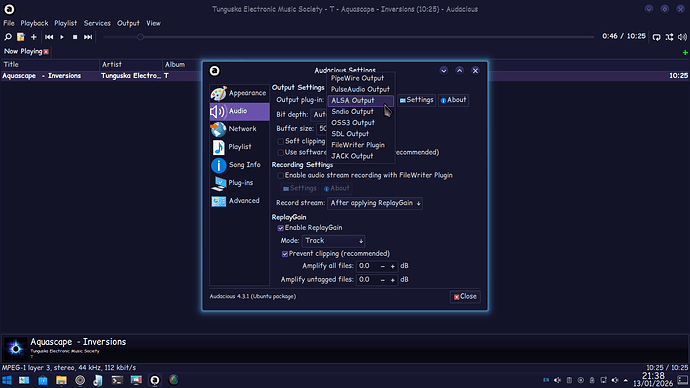The image size is (690, 388).
Task: Click the playback seek slider handle
Action: coord(140,37)
